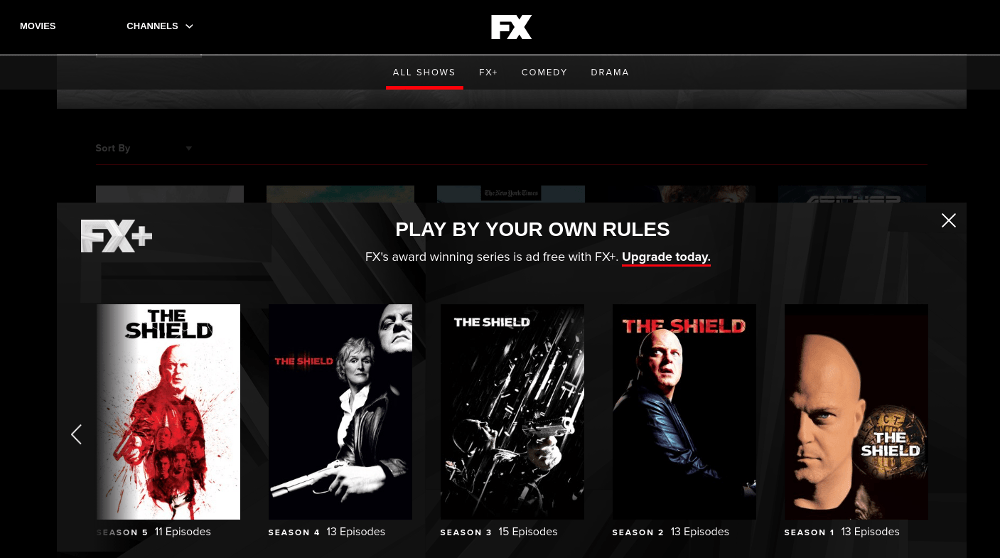Open The Shield Season 1 poster
This screenshot has height=558, width=1000.
(856, 412)
